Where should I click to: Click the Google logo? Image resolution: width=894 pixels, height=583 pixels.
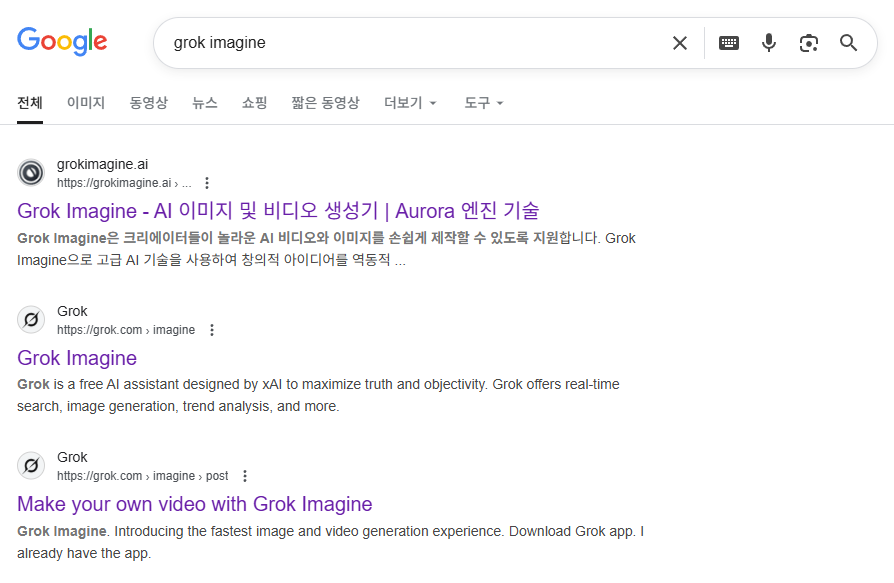click(62, 42)
